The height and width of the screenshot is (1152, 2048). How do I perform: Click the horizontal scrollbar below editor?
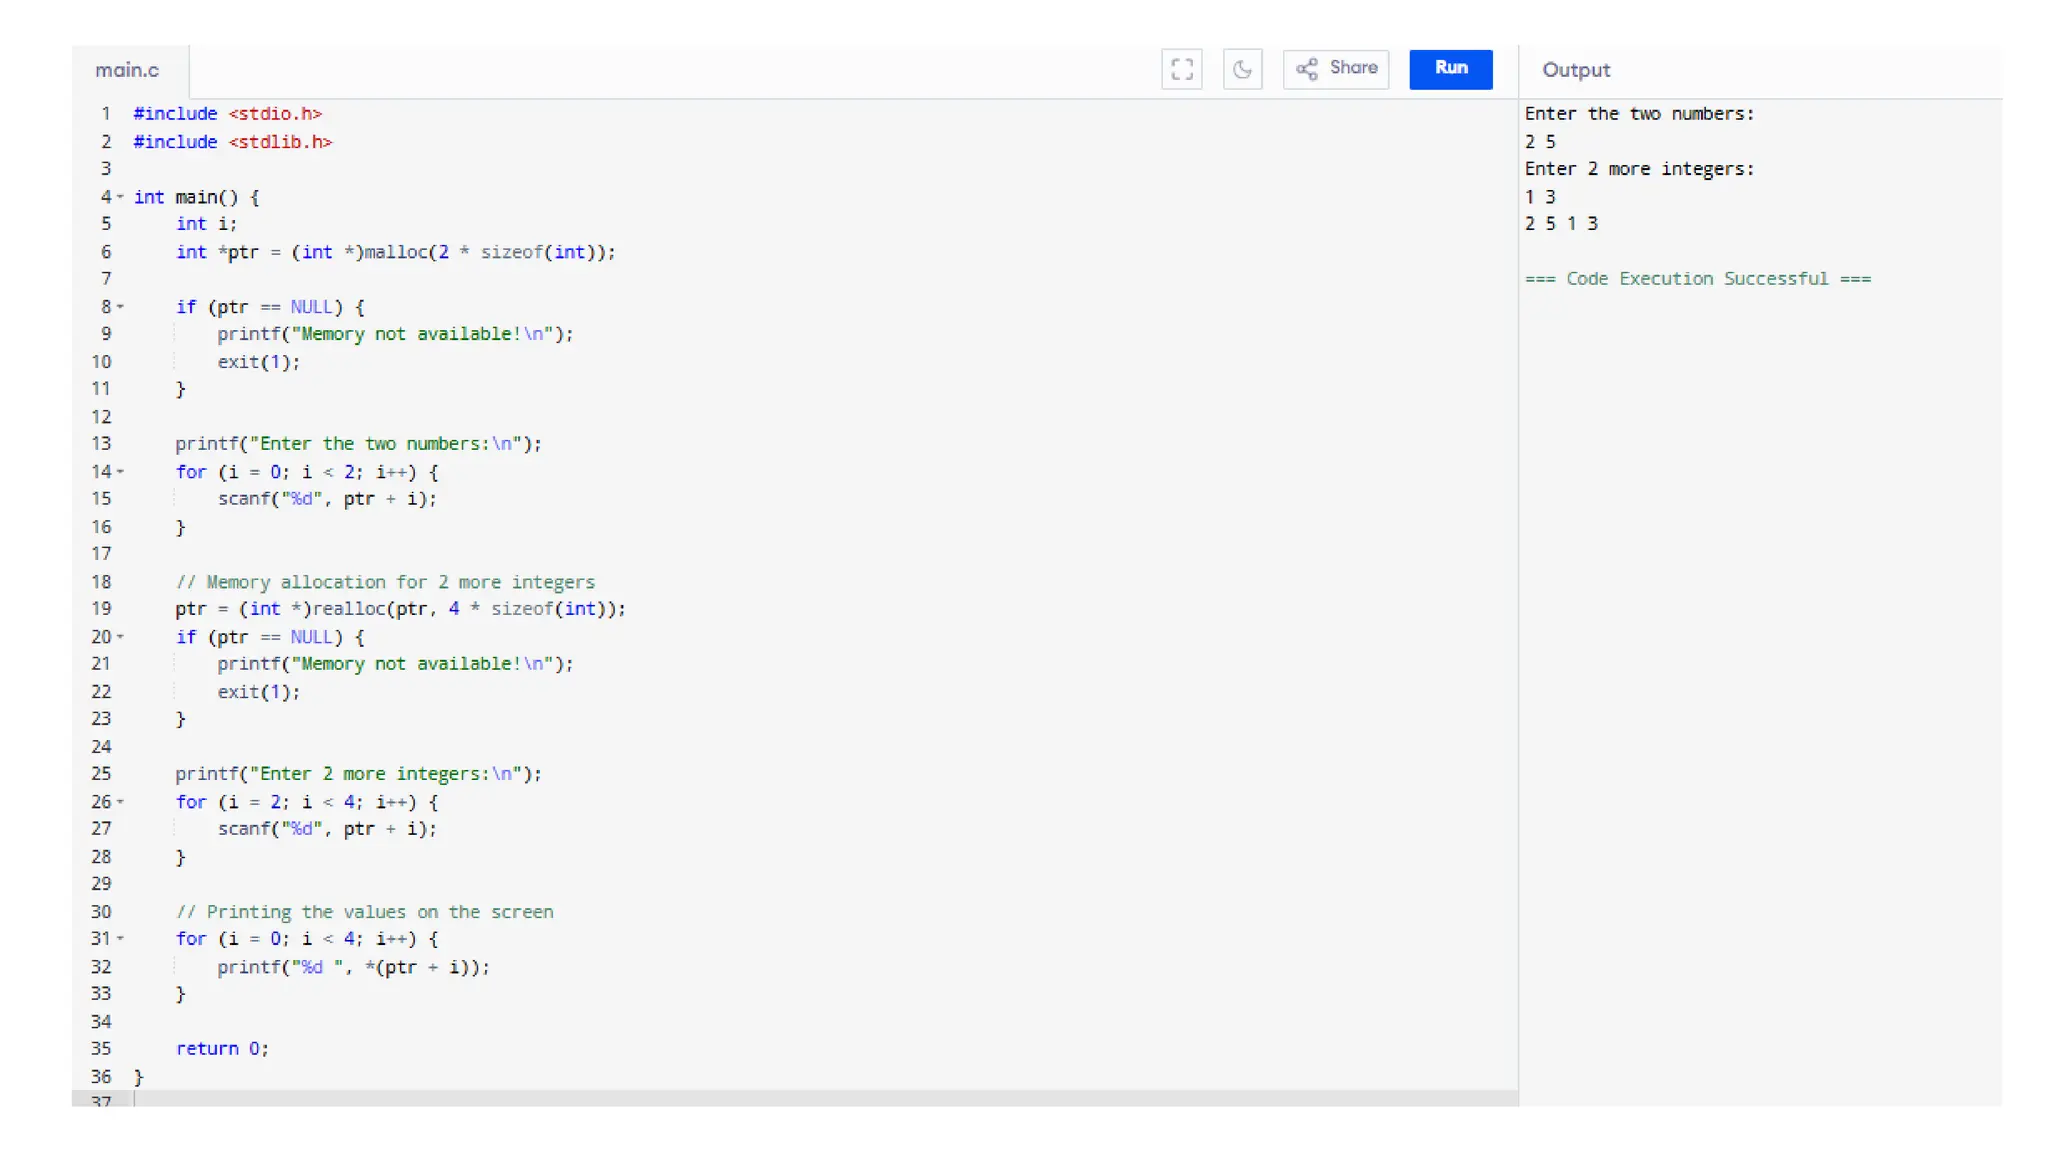click(x=800, y=1098)
